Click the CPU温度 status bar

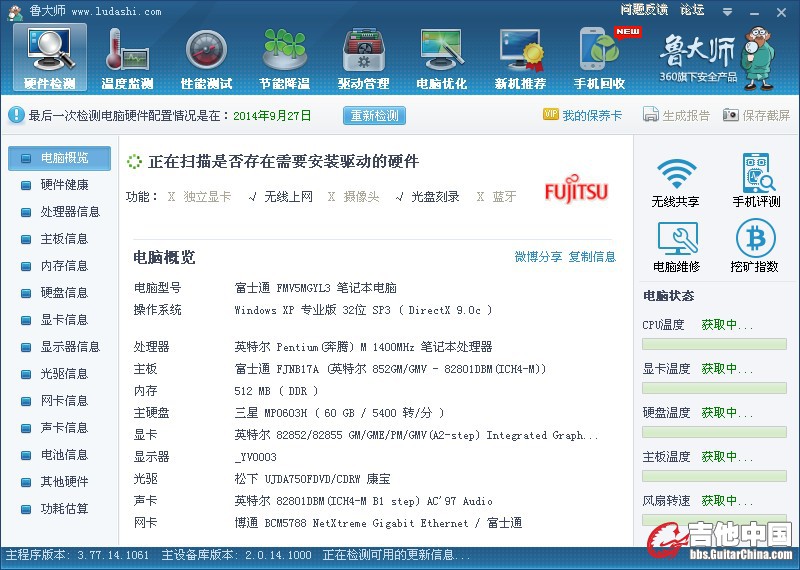714,344
